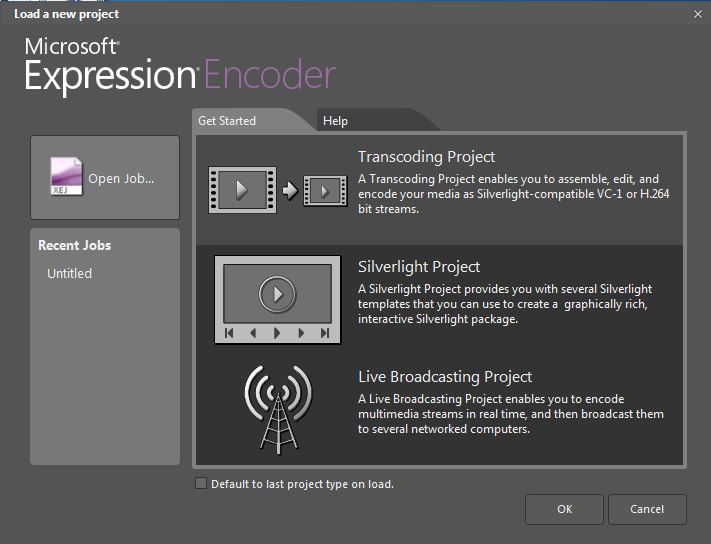Click the Live Broadcasting Project description text
711x544 pixels.
(x=511, y=414)
